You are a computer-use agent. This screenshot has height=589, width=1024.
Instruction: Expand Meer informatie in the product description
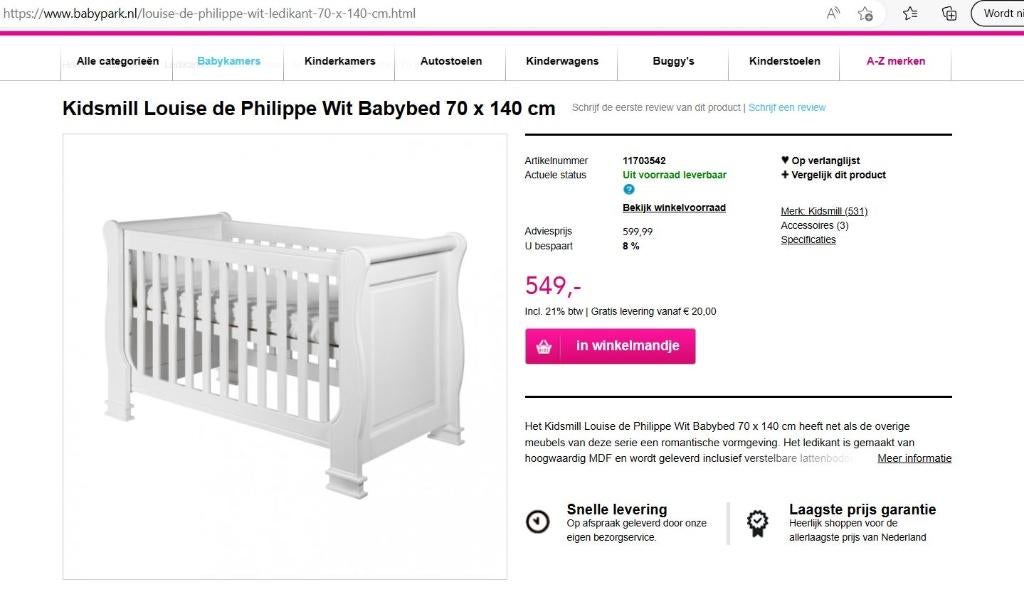pyautogui.click(x=915, y=457)
